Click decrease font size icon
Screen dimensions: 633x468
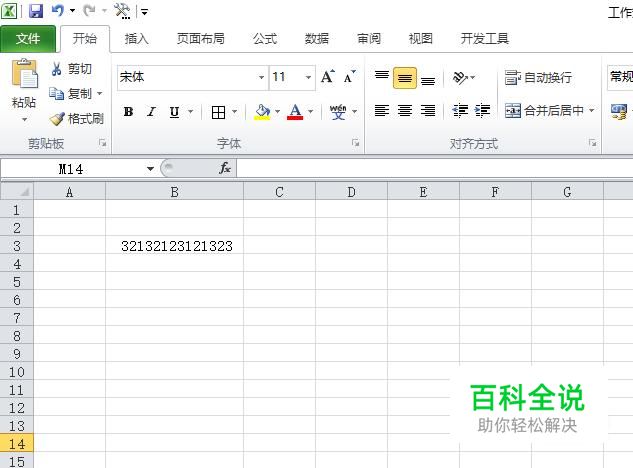coord(349,76)
